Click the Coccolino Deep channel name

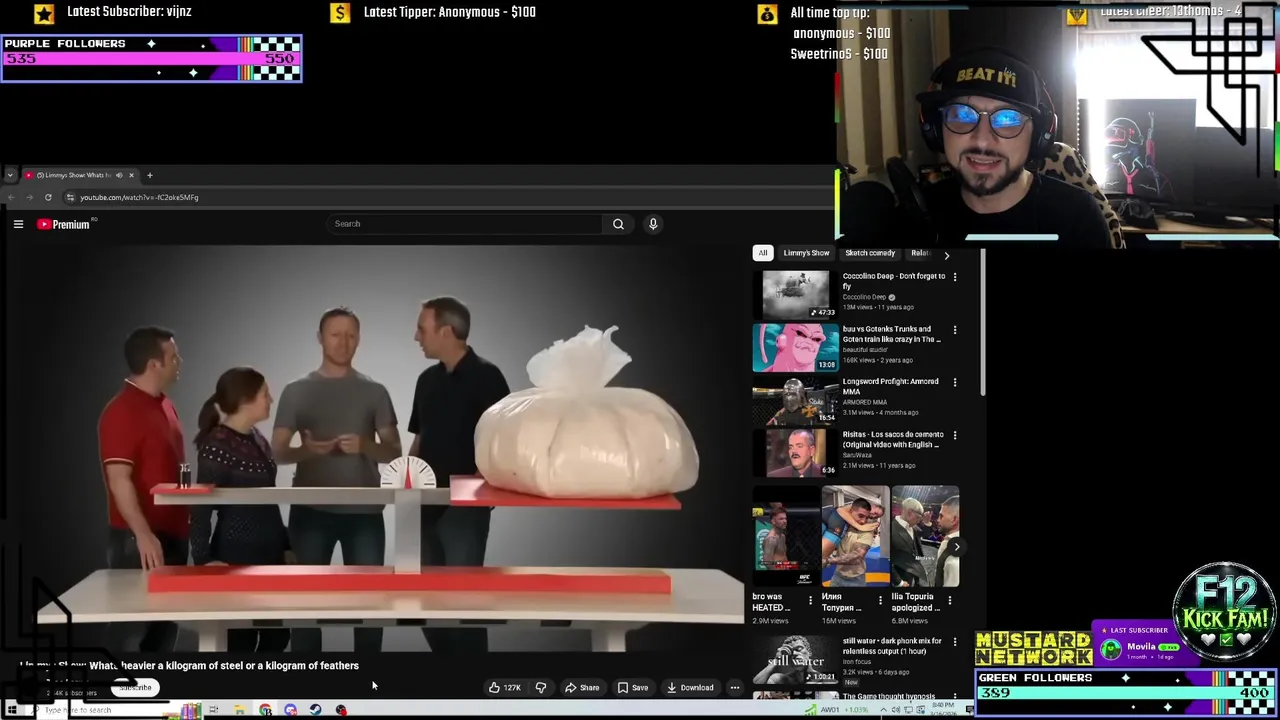866,297
